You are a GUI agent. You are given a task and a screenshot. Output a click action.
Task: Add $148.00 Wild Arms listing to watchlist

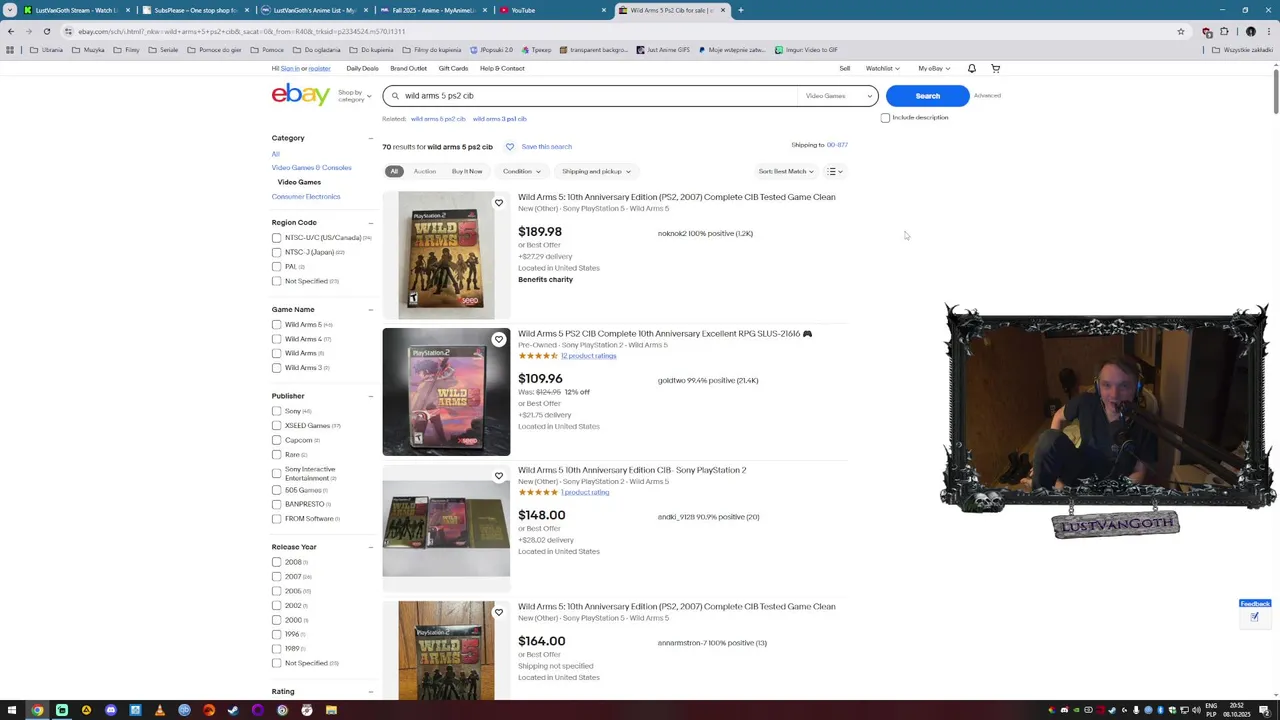point(499,476)
